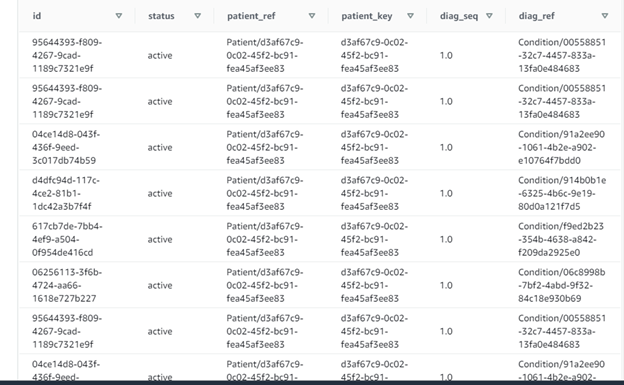Select id cell 617cb7de-7bb4-4ef9-a504

pos(67,239)
